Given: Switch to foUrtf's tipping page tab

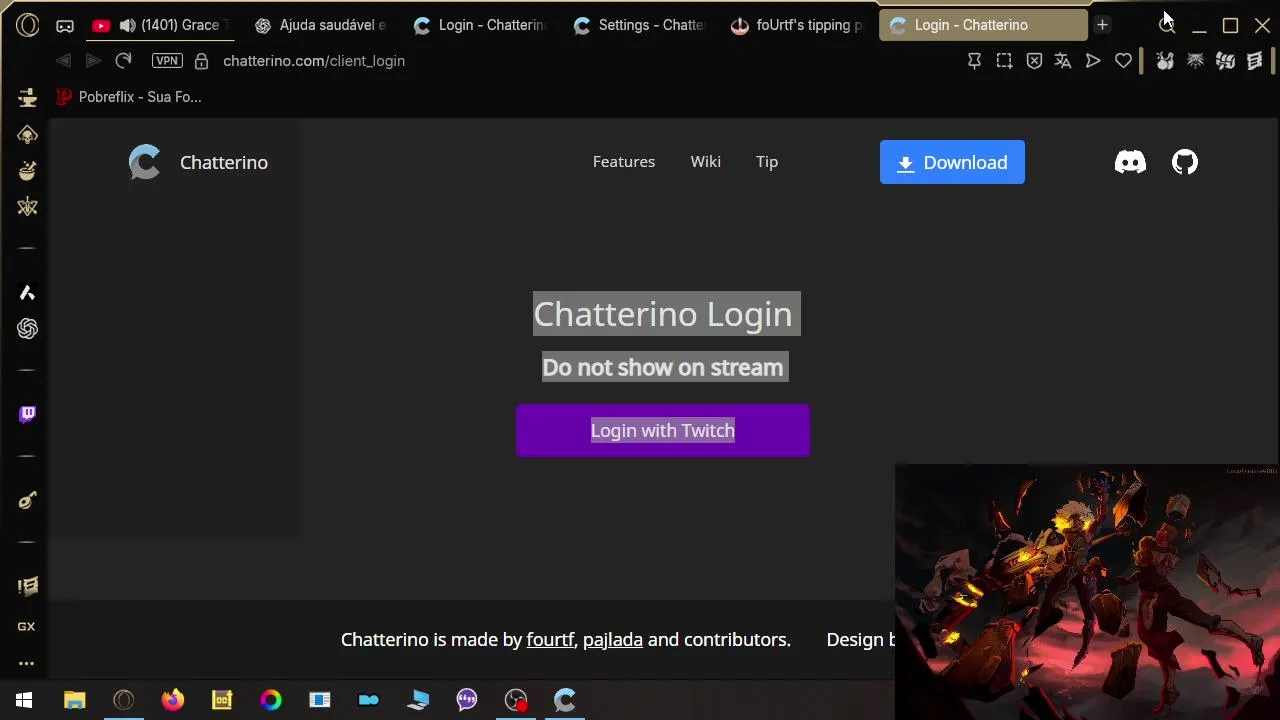Looking at the screenshot, I should pyautogui.click(x=798, y=25).
